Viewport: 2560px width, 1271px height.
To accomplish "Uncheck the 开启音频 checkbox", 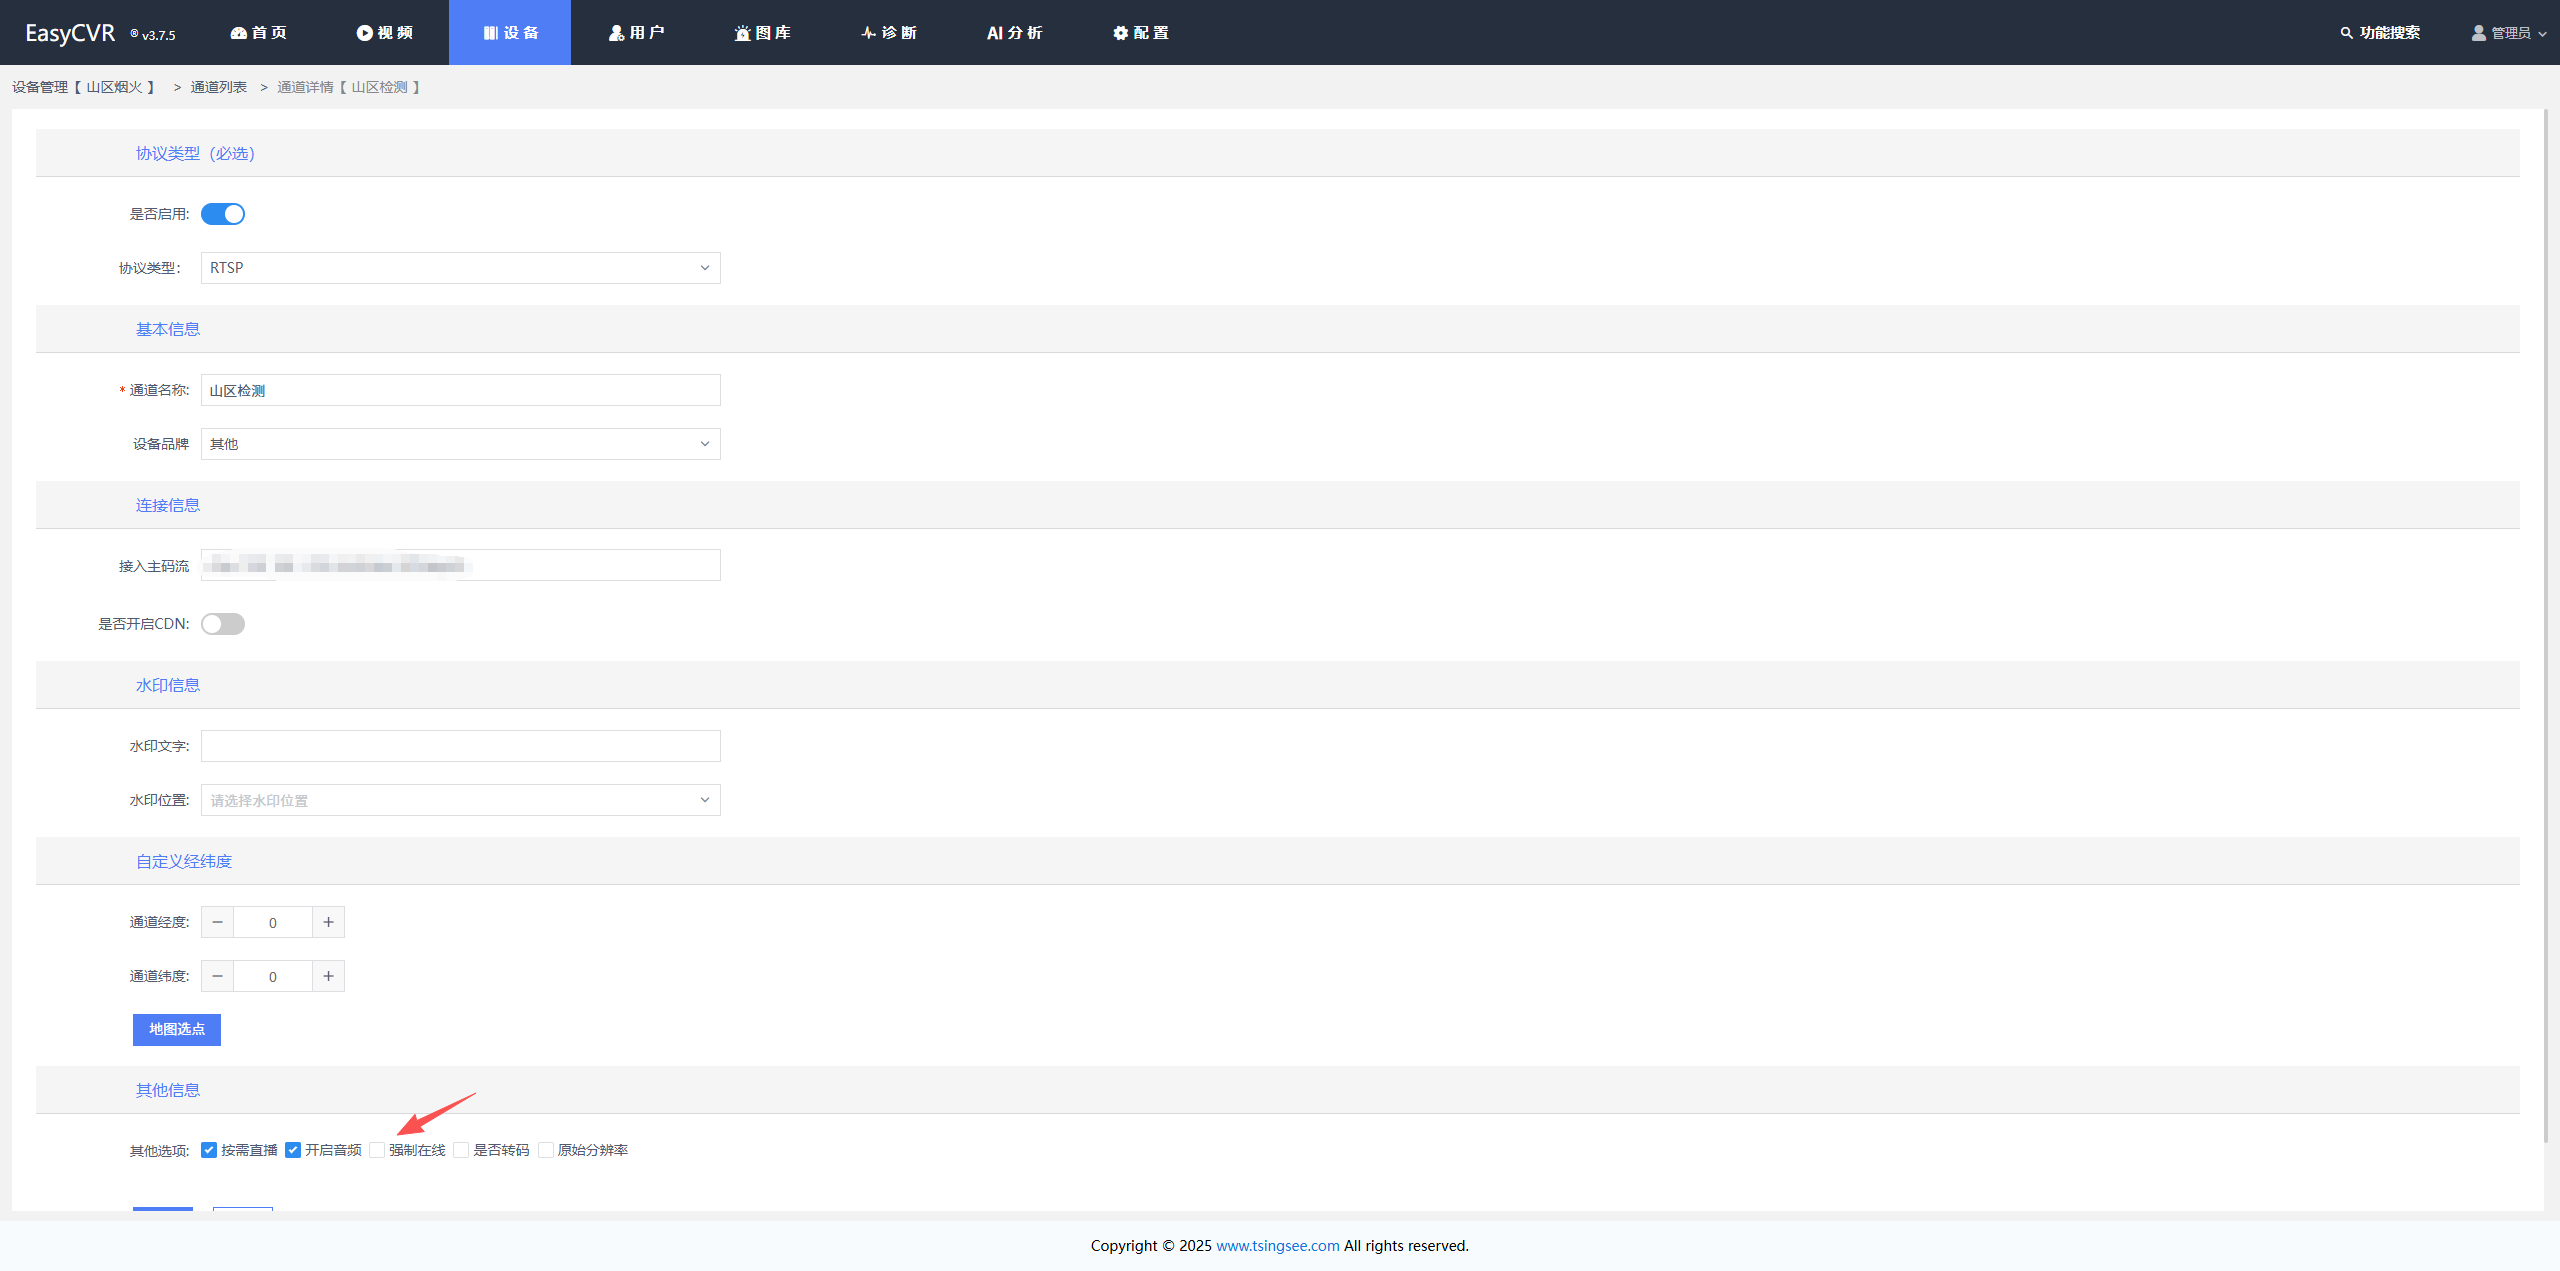I will pos(293,1150).
